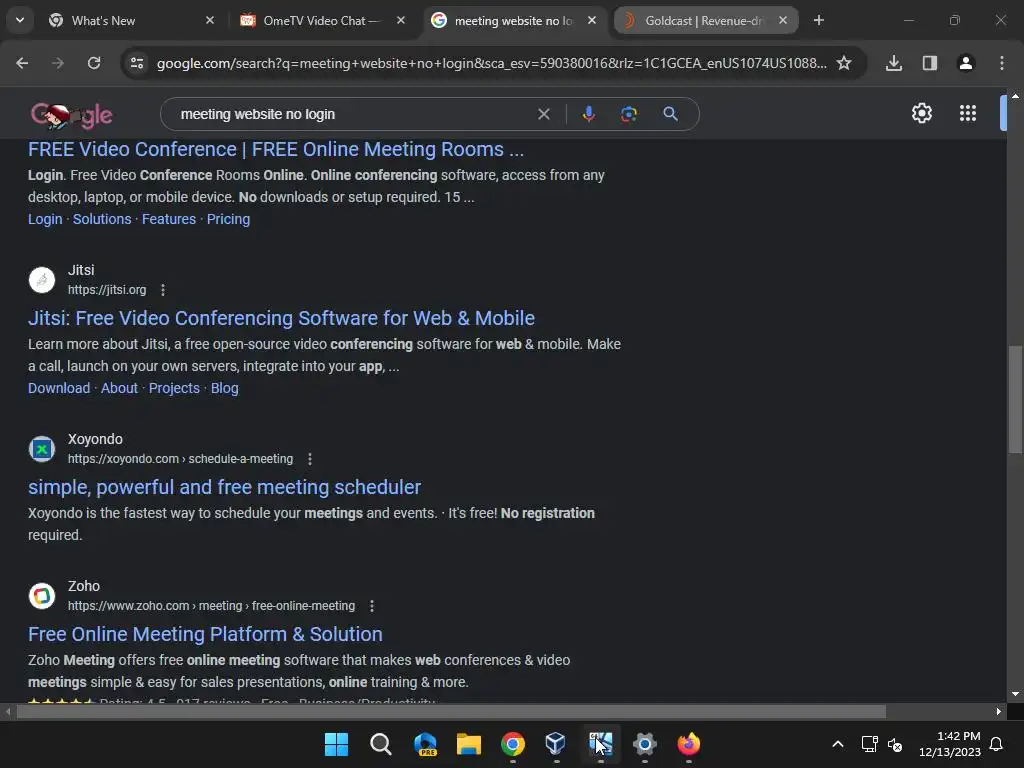Close the OmeTV Video Chat tab
The width and height of the screenshot is (1024, 768).
401,20
